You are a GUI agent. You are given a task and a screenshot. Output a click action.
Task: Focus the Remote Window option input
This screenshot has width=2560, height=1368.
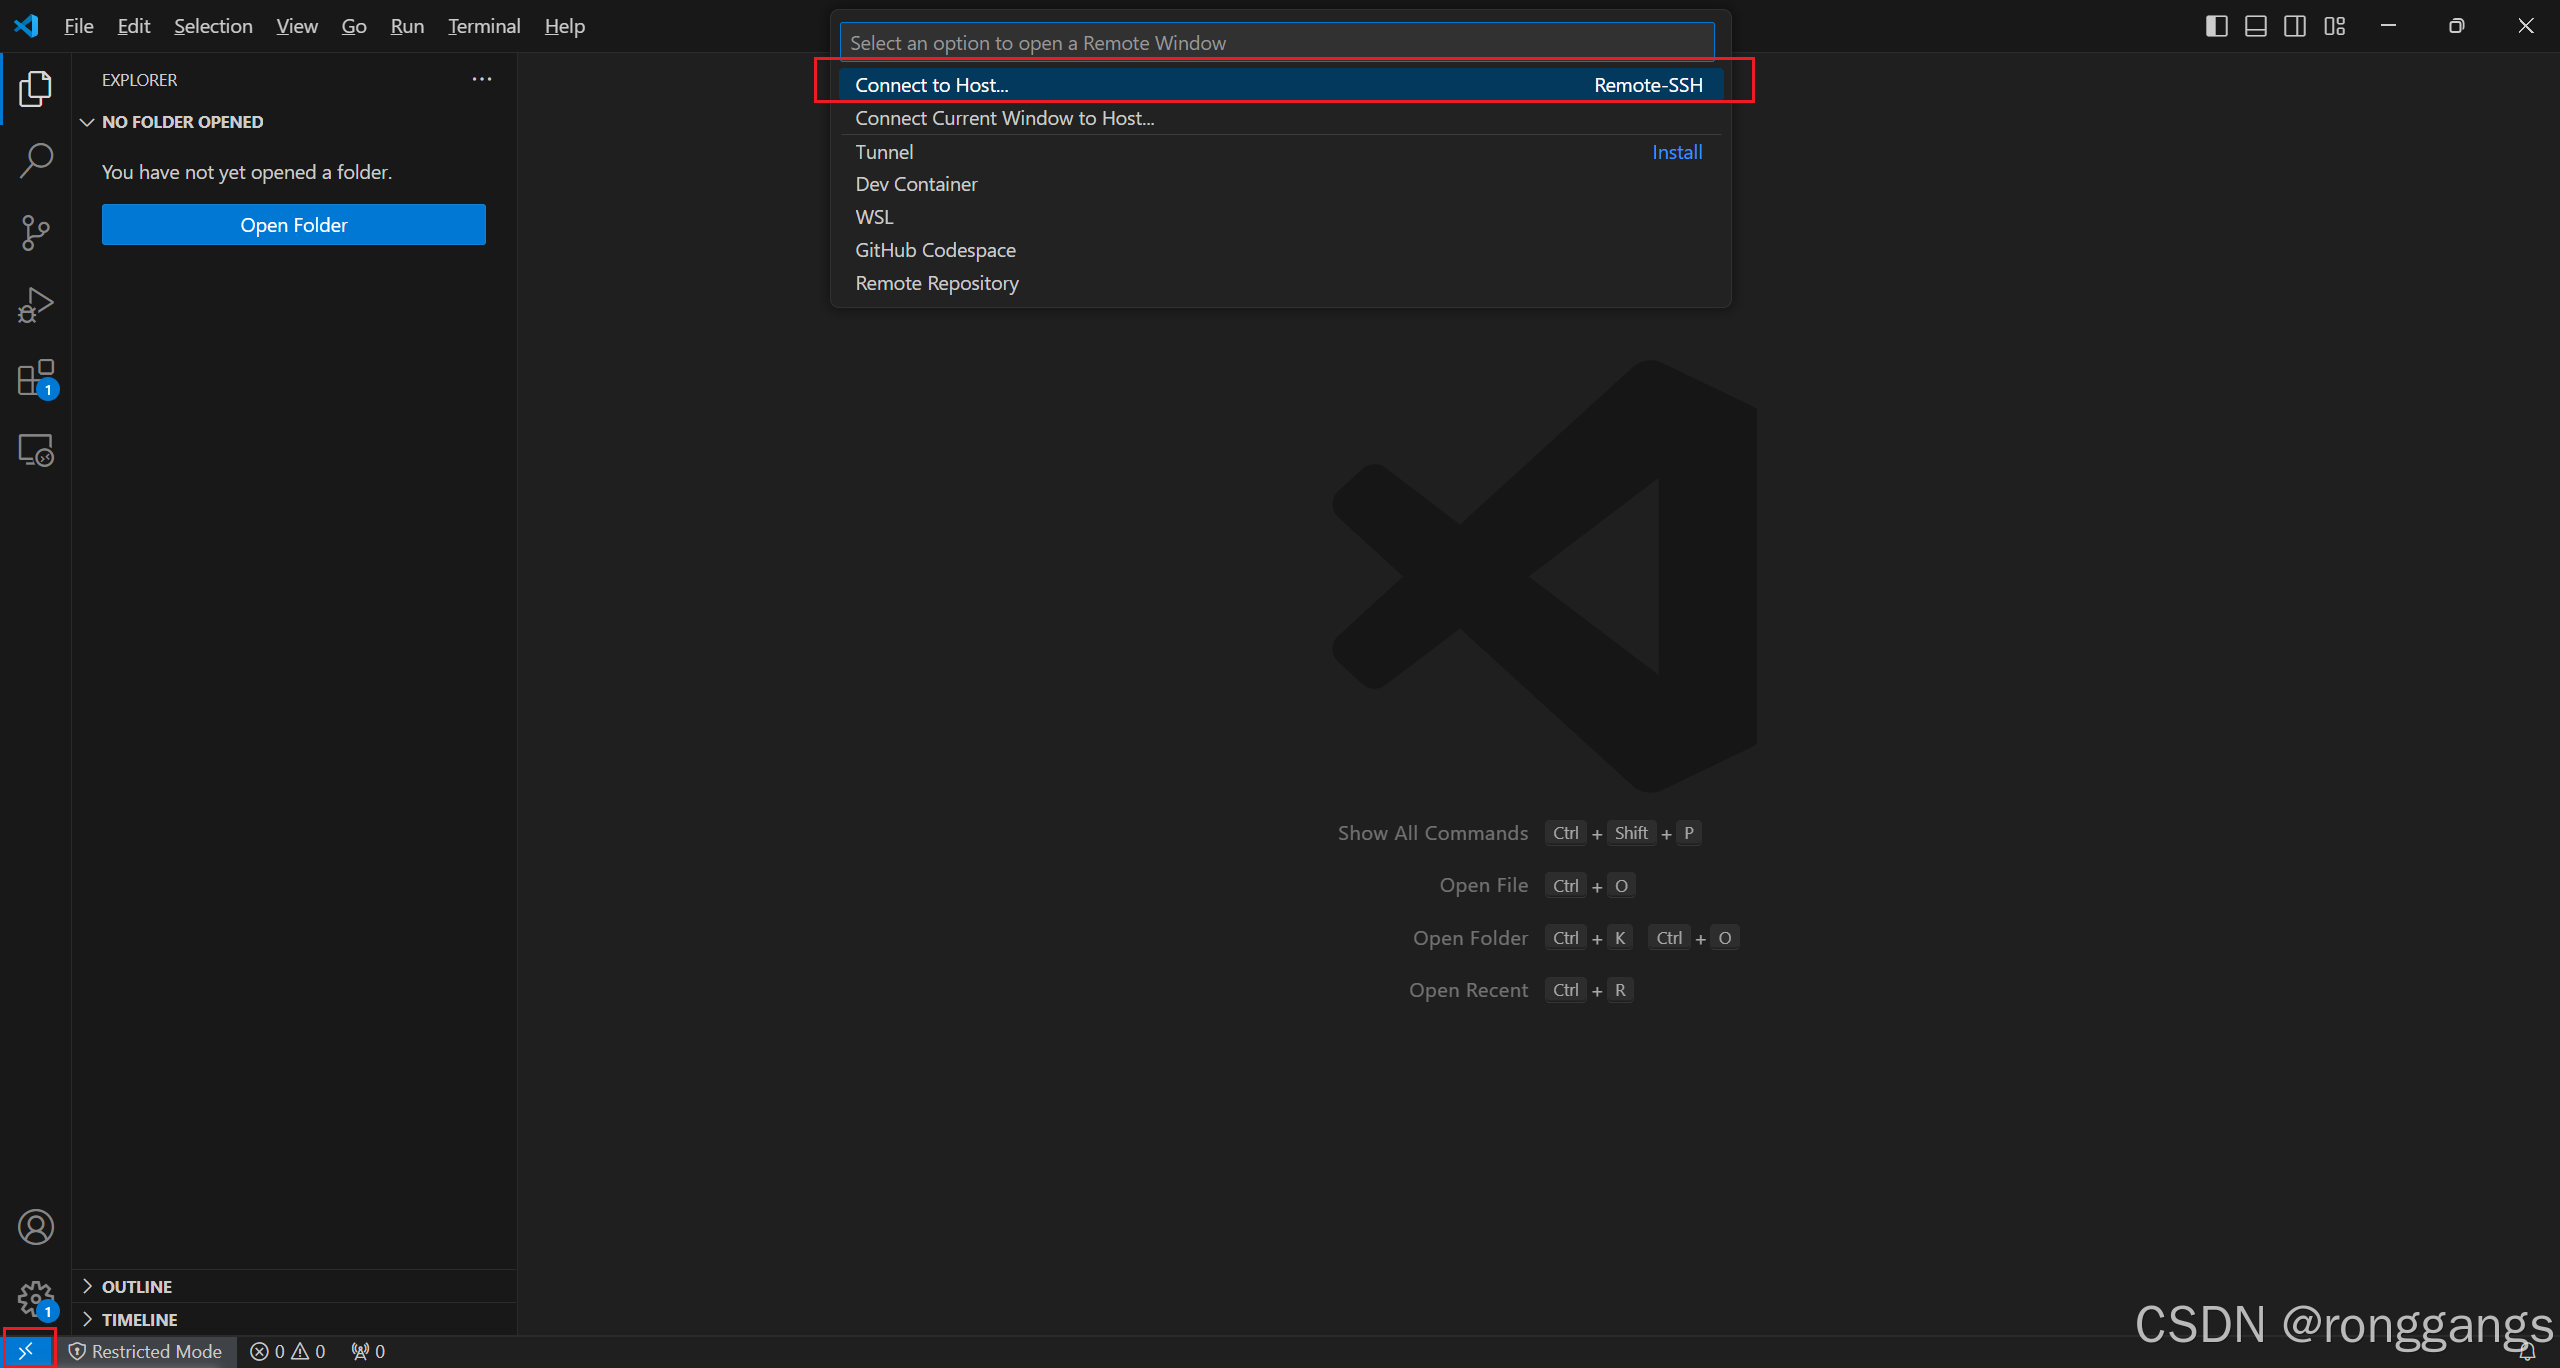1276,43
